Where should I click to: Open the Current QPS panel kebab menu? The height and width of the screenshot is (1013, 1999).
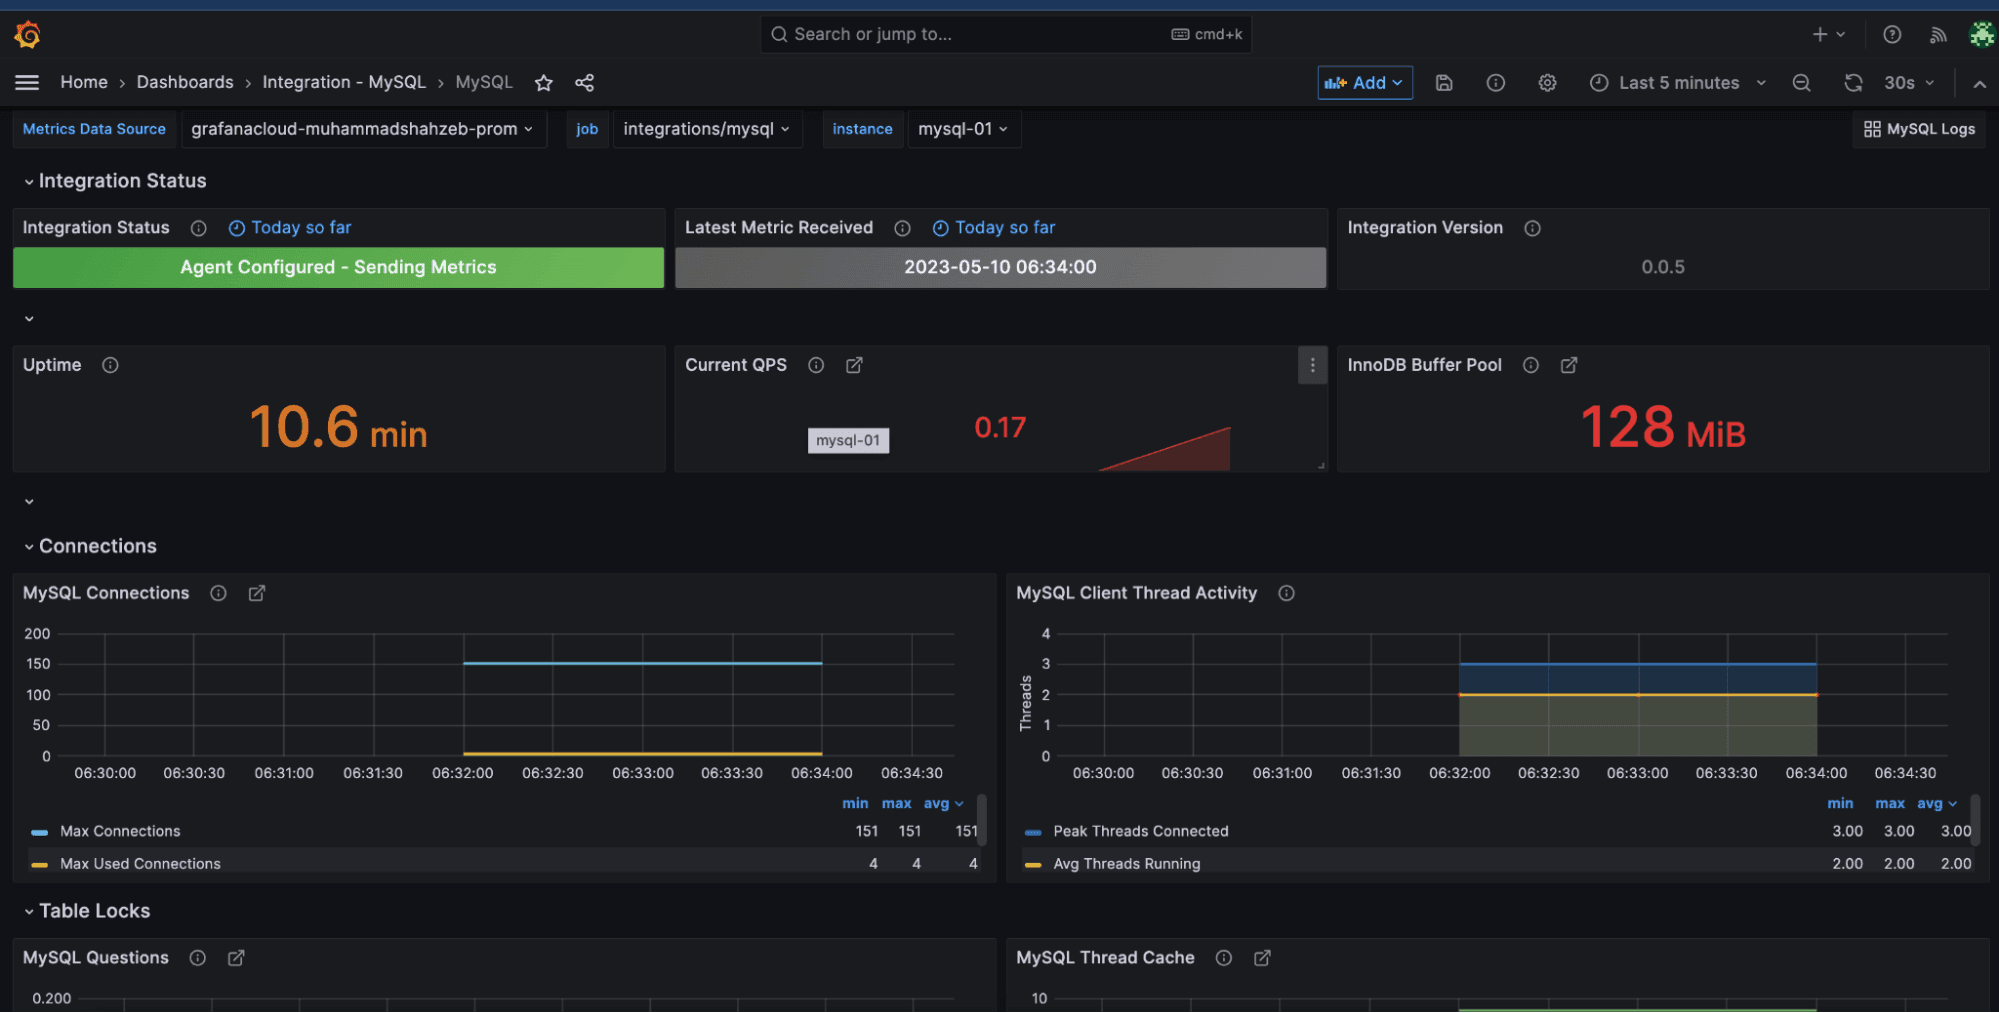(x=1312, y=366)
